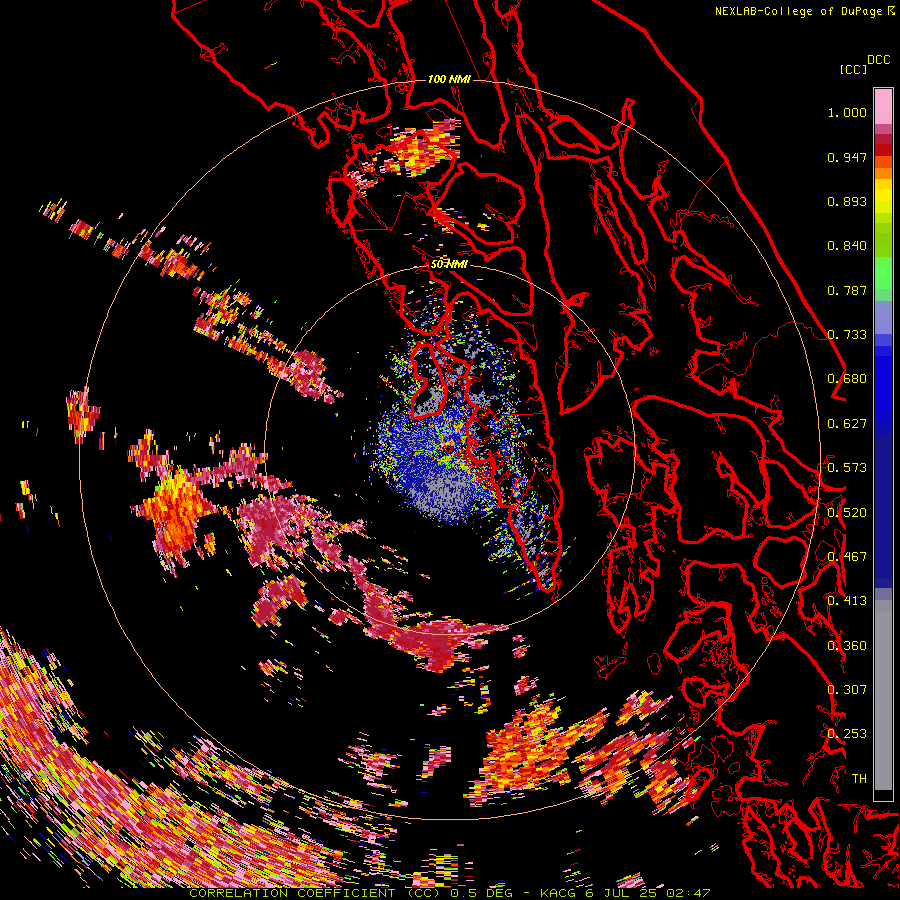Select the black swatch at color bar bottom

[883, 795]
